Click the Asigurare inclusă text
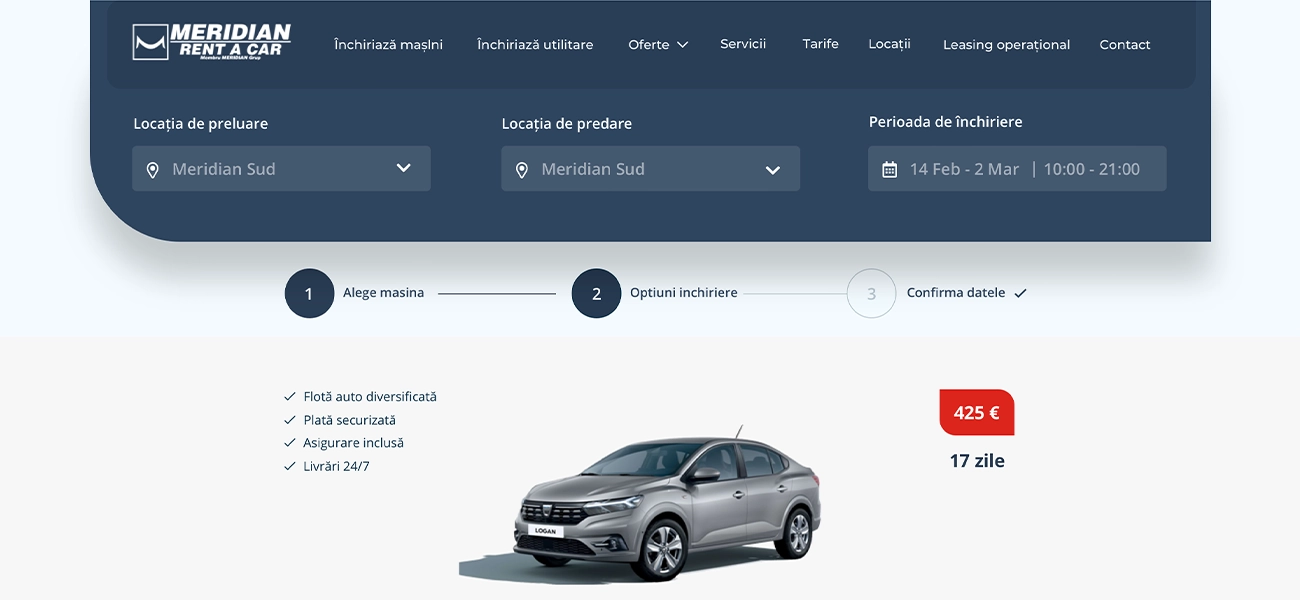1300x600 pixels. pos(353,443)
